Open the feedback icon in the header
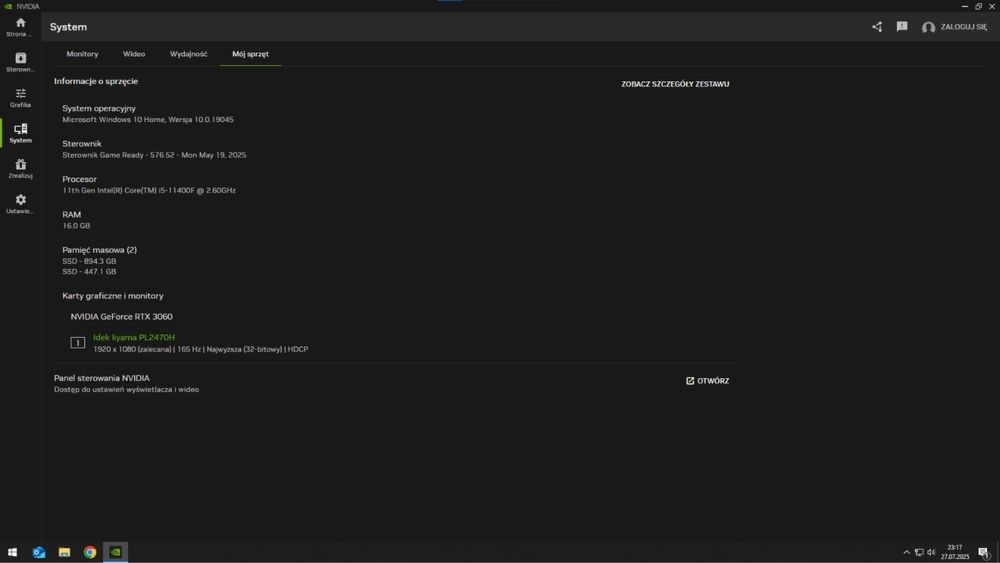 [x=902, y=27]
